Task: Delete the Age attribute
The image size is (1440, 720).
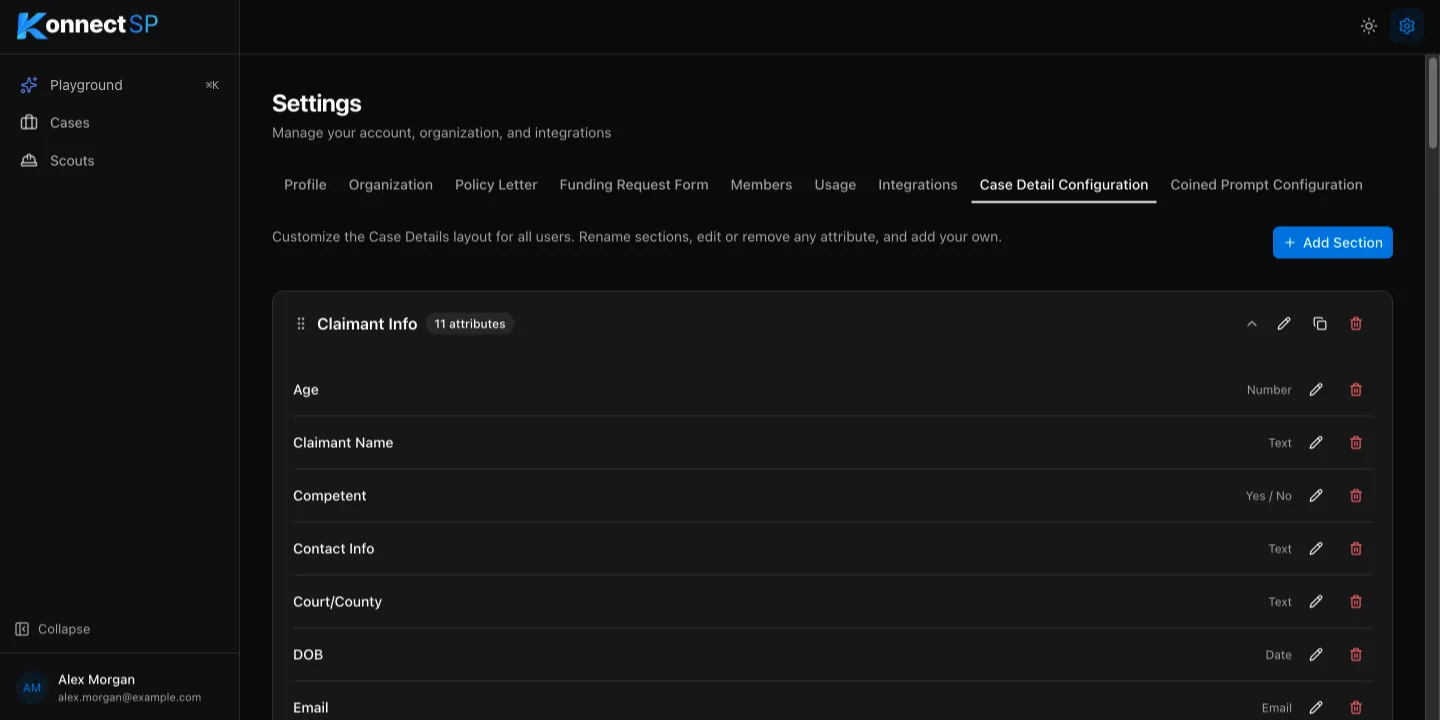Action: 1356,390
